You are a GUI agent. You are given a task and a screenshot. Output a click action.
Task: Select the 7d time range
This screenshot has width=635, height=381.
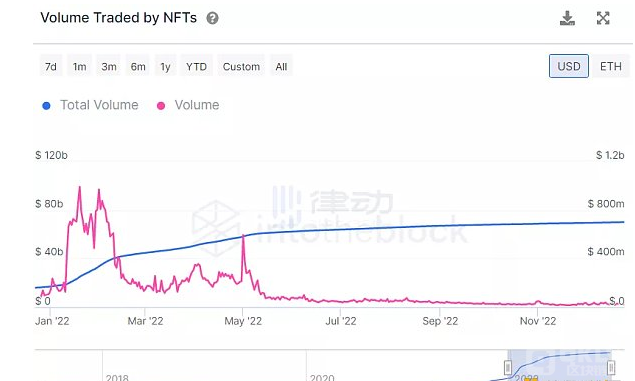tap(51, 66)
